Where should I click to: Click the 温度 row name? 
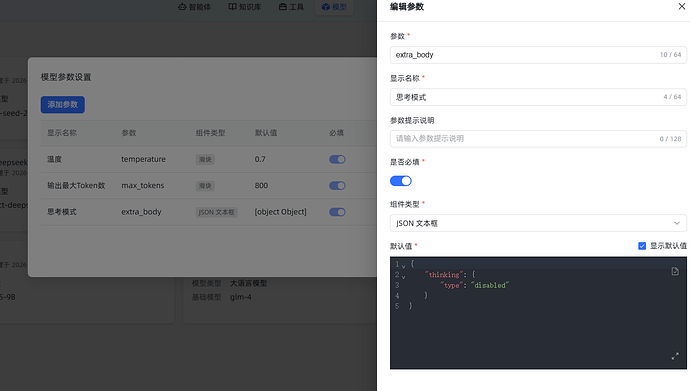(55, 159)
